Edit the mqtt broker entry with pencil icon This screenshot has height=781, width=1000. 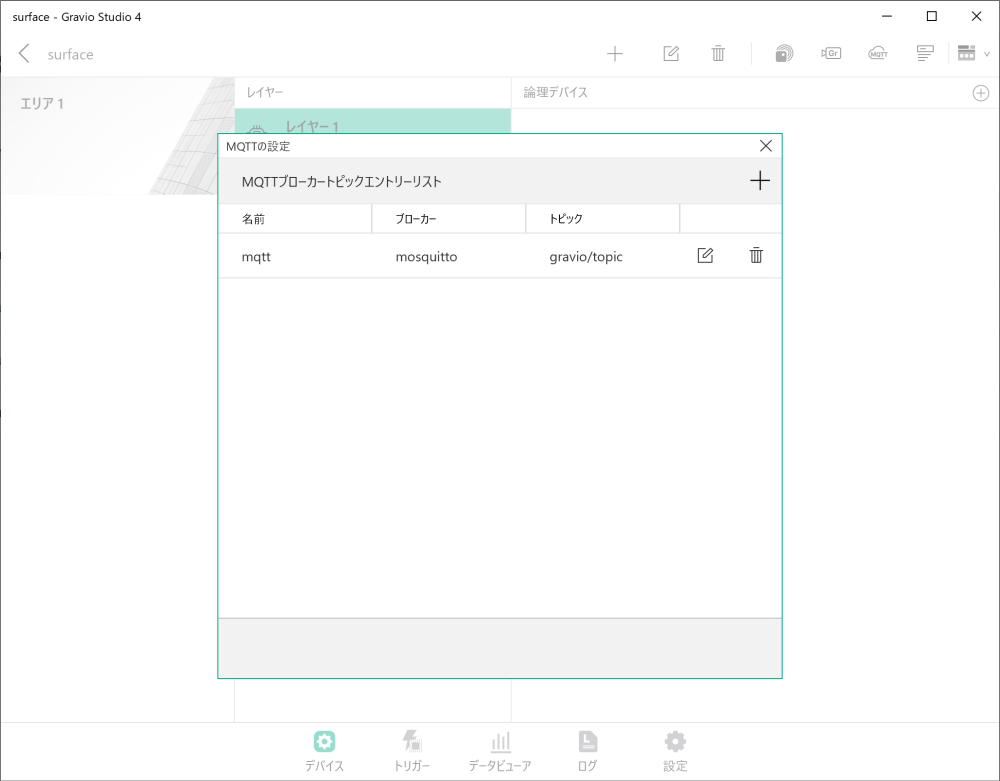click(705, 255)
